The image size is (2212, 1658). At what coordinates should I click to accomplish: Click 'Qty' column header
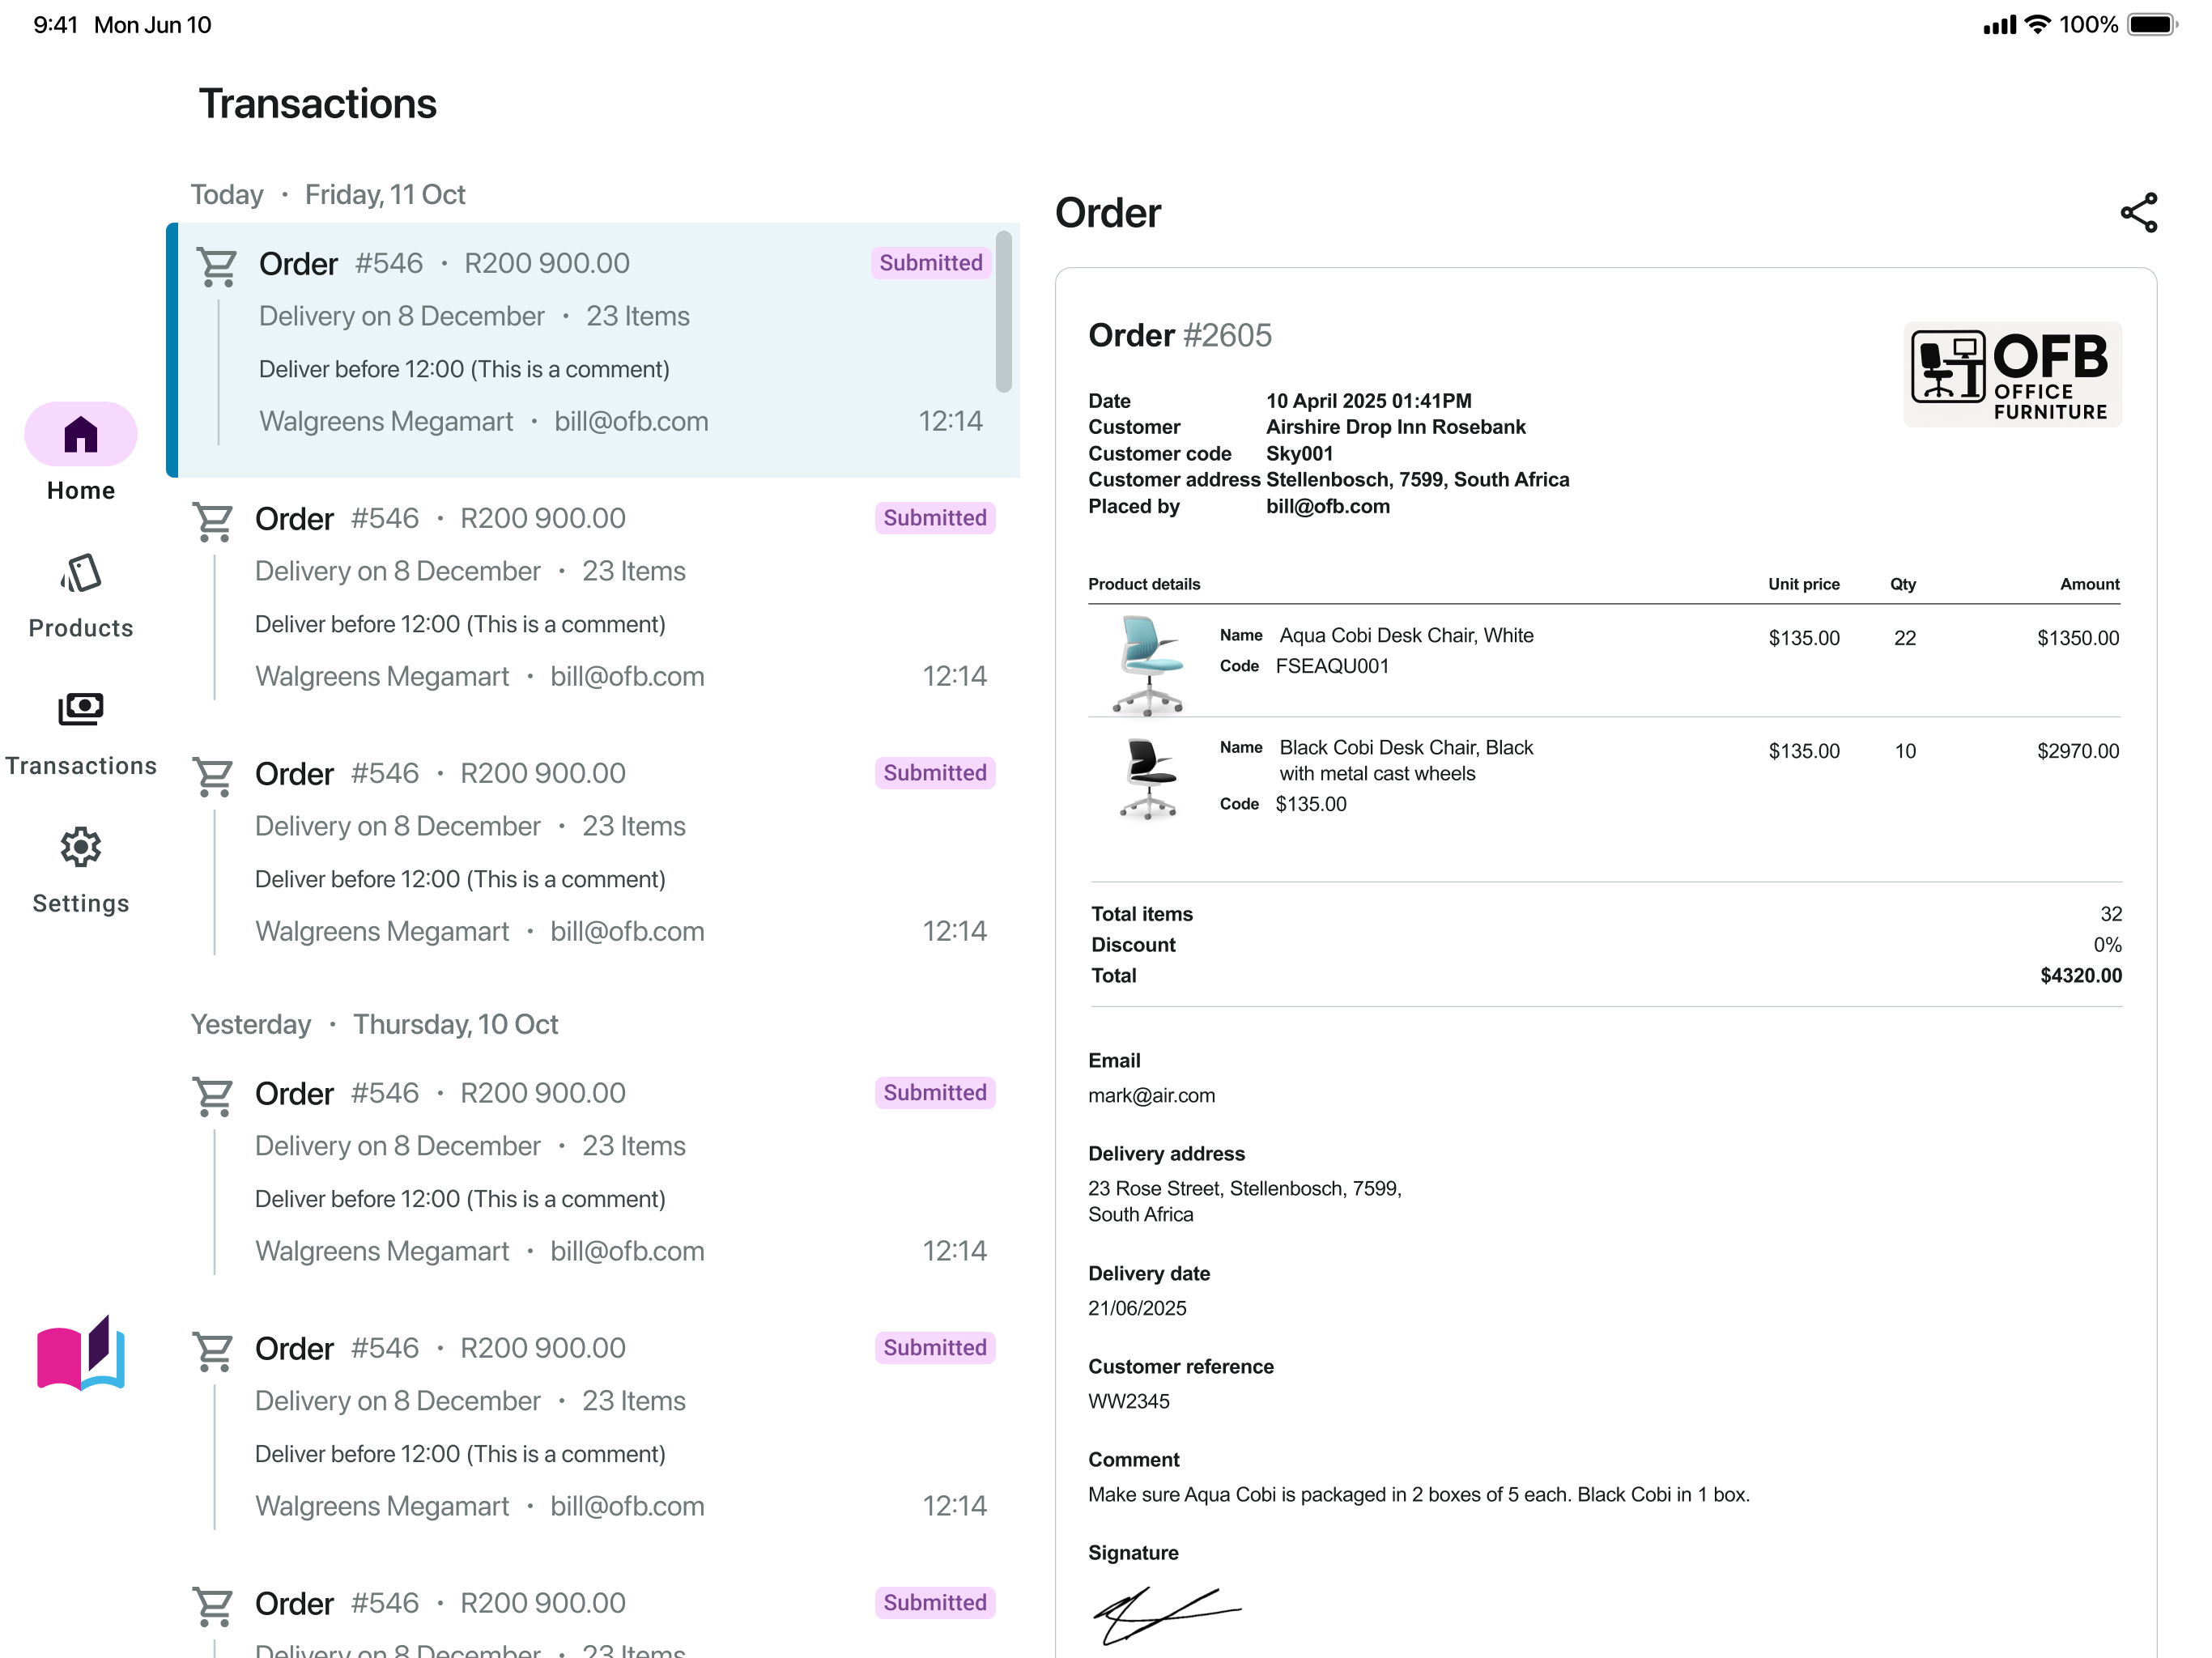[1903, 584]
